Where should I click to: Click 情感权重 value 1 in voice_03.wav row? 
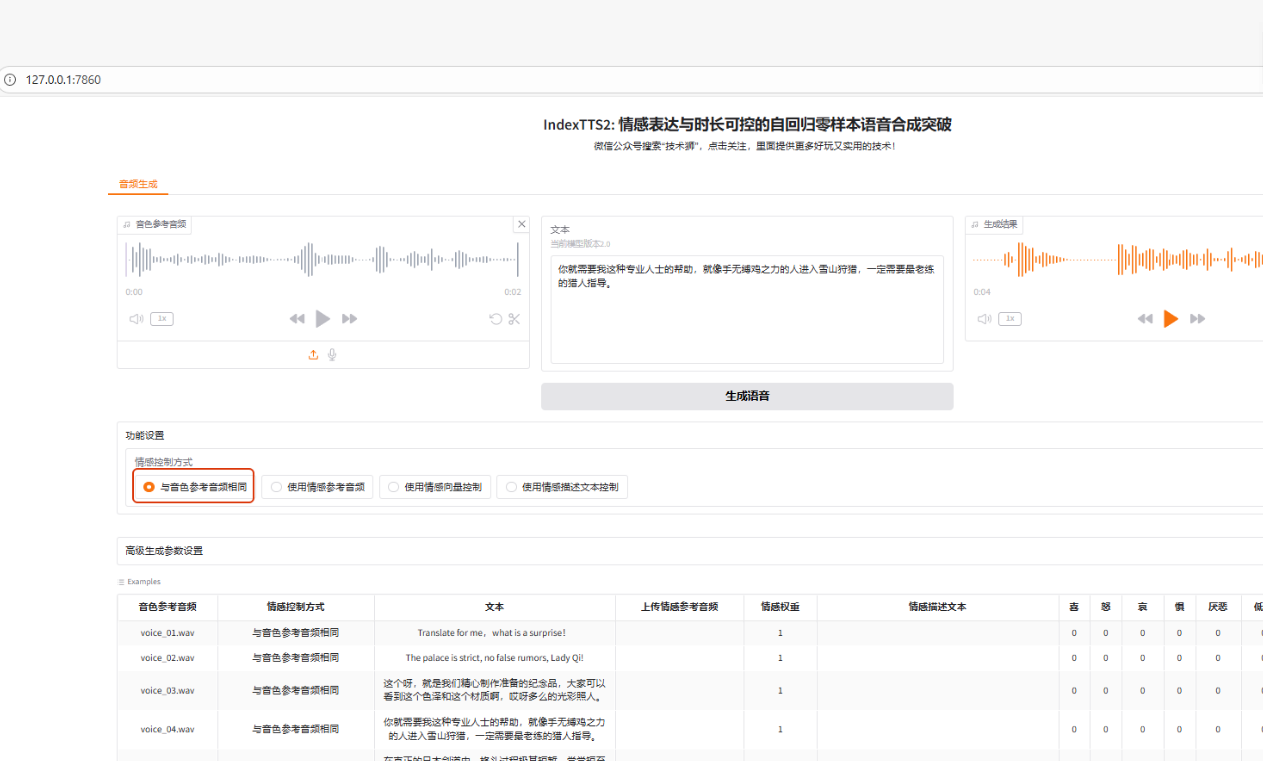(x=780, y=691)
